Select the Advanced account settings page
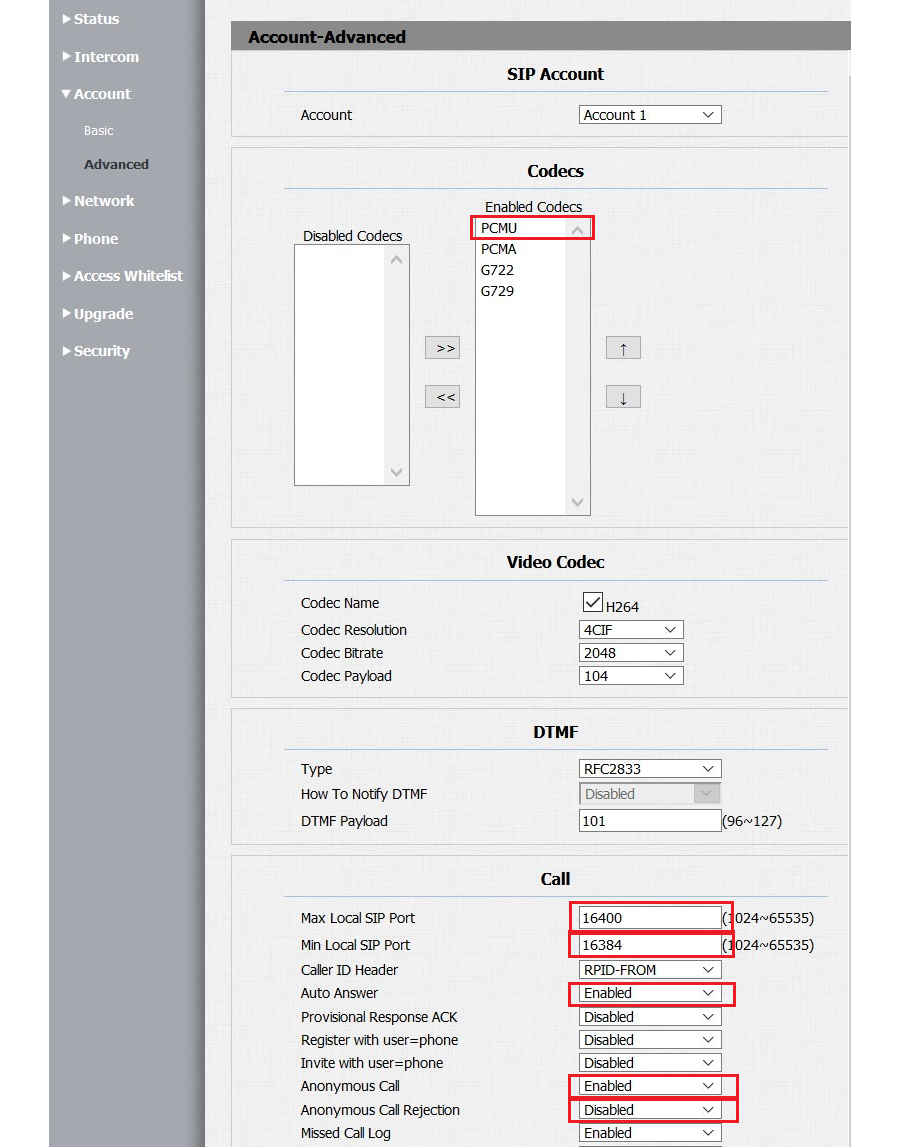This screenshot has width=900, height=1147. (116, 164)
